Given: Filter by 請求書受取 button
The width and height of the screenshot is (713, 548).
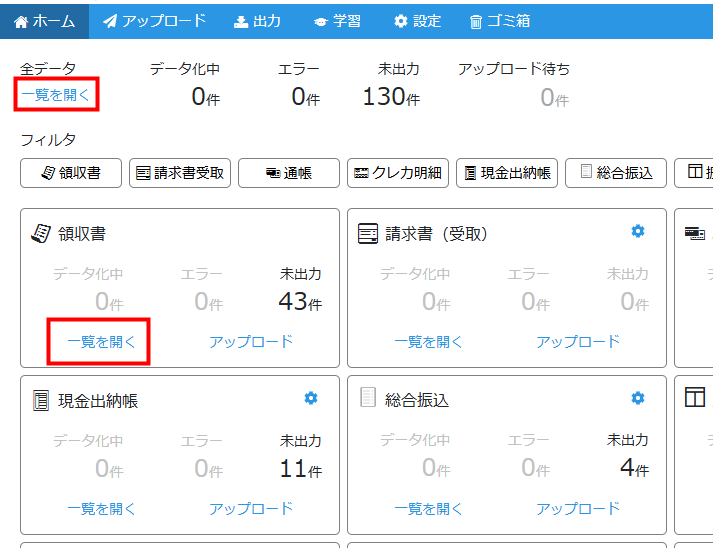Looking at the screenshot, I should 180,173.
